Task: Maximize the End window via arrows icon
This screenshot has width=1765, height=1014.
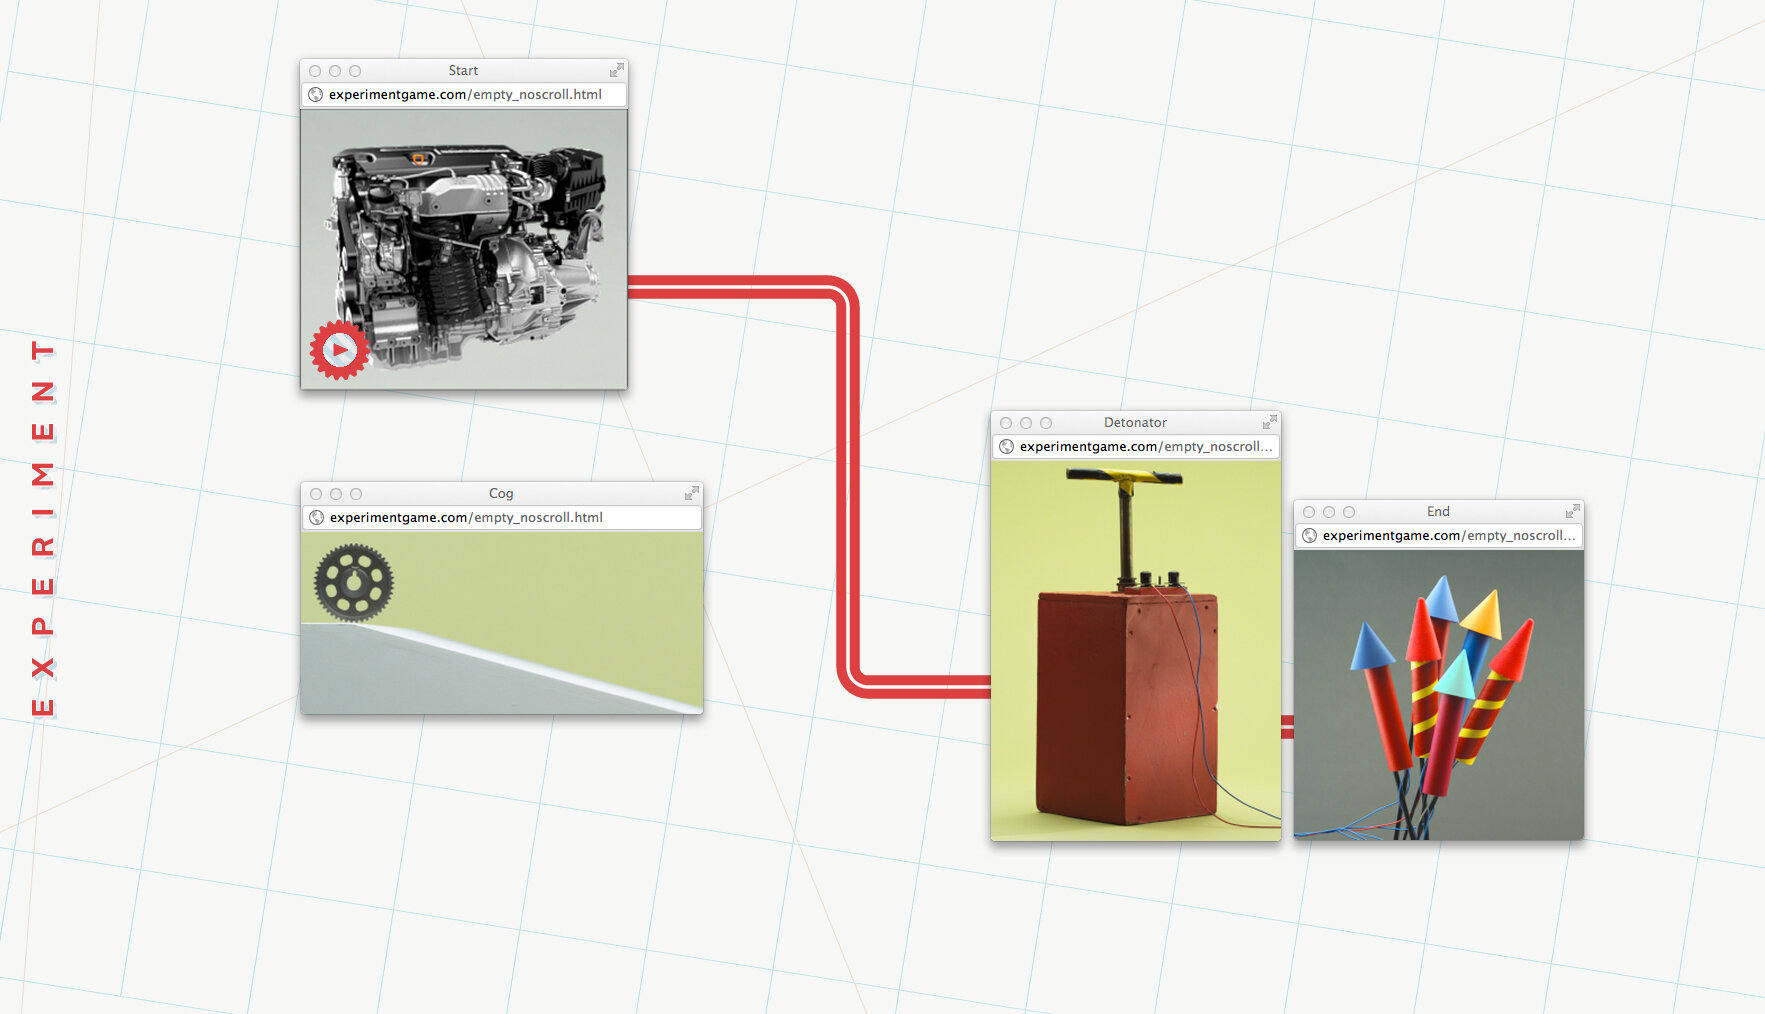Action: pyautogui.click(x=1572, y=511)
